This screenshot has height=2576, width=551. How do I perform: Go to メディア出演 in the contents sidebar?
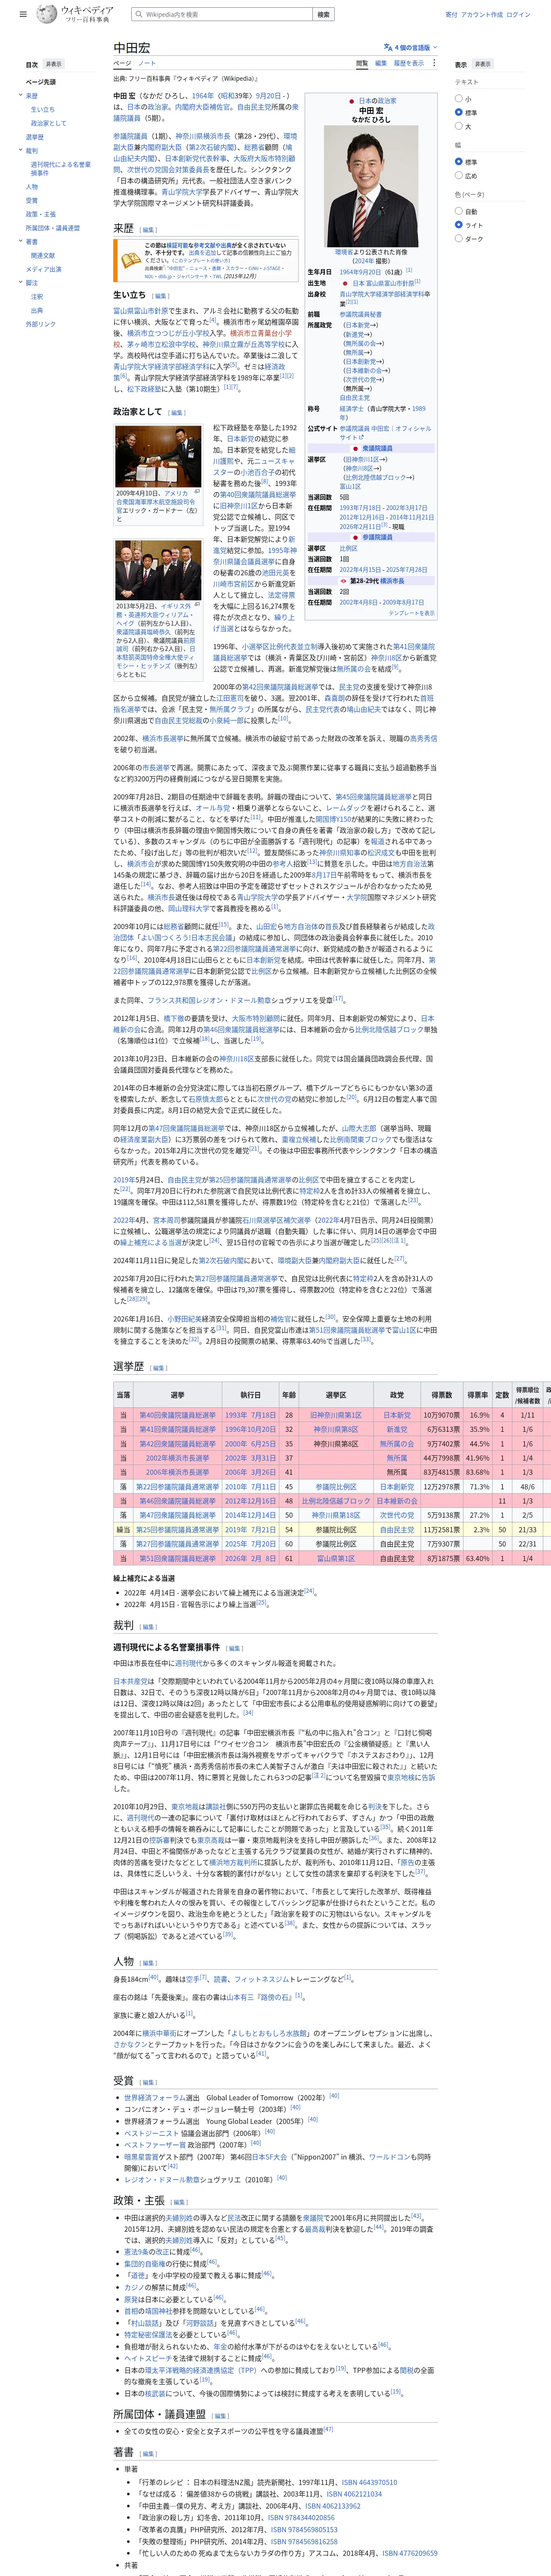44,269
